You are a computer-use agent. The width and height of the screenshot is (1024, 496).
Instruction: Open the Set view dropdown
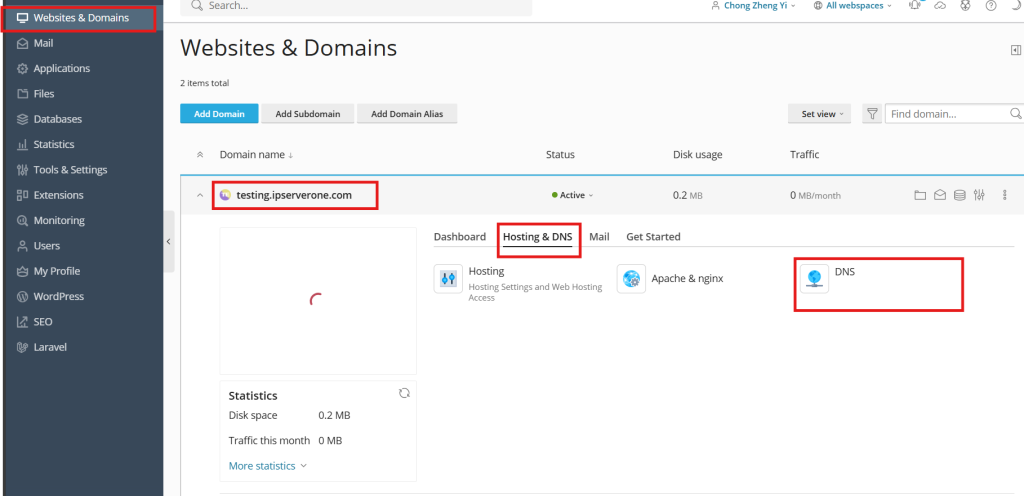click(x=819, y=114)
